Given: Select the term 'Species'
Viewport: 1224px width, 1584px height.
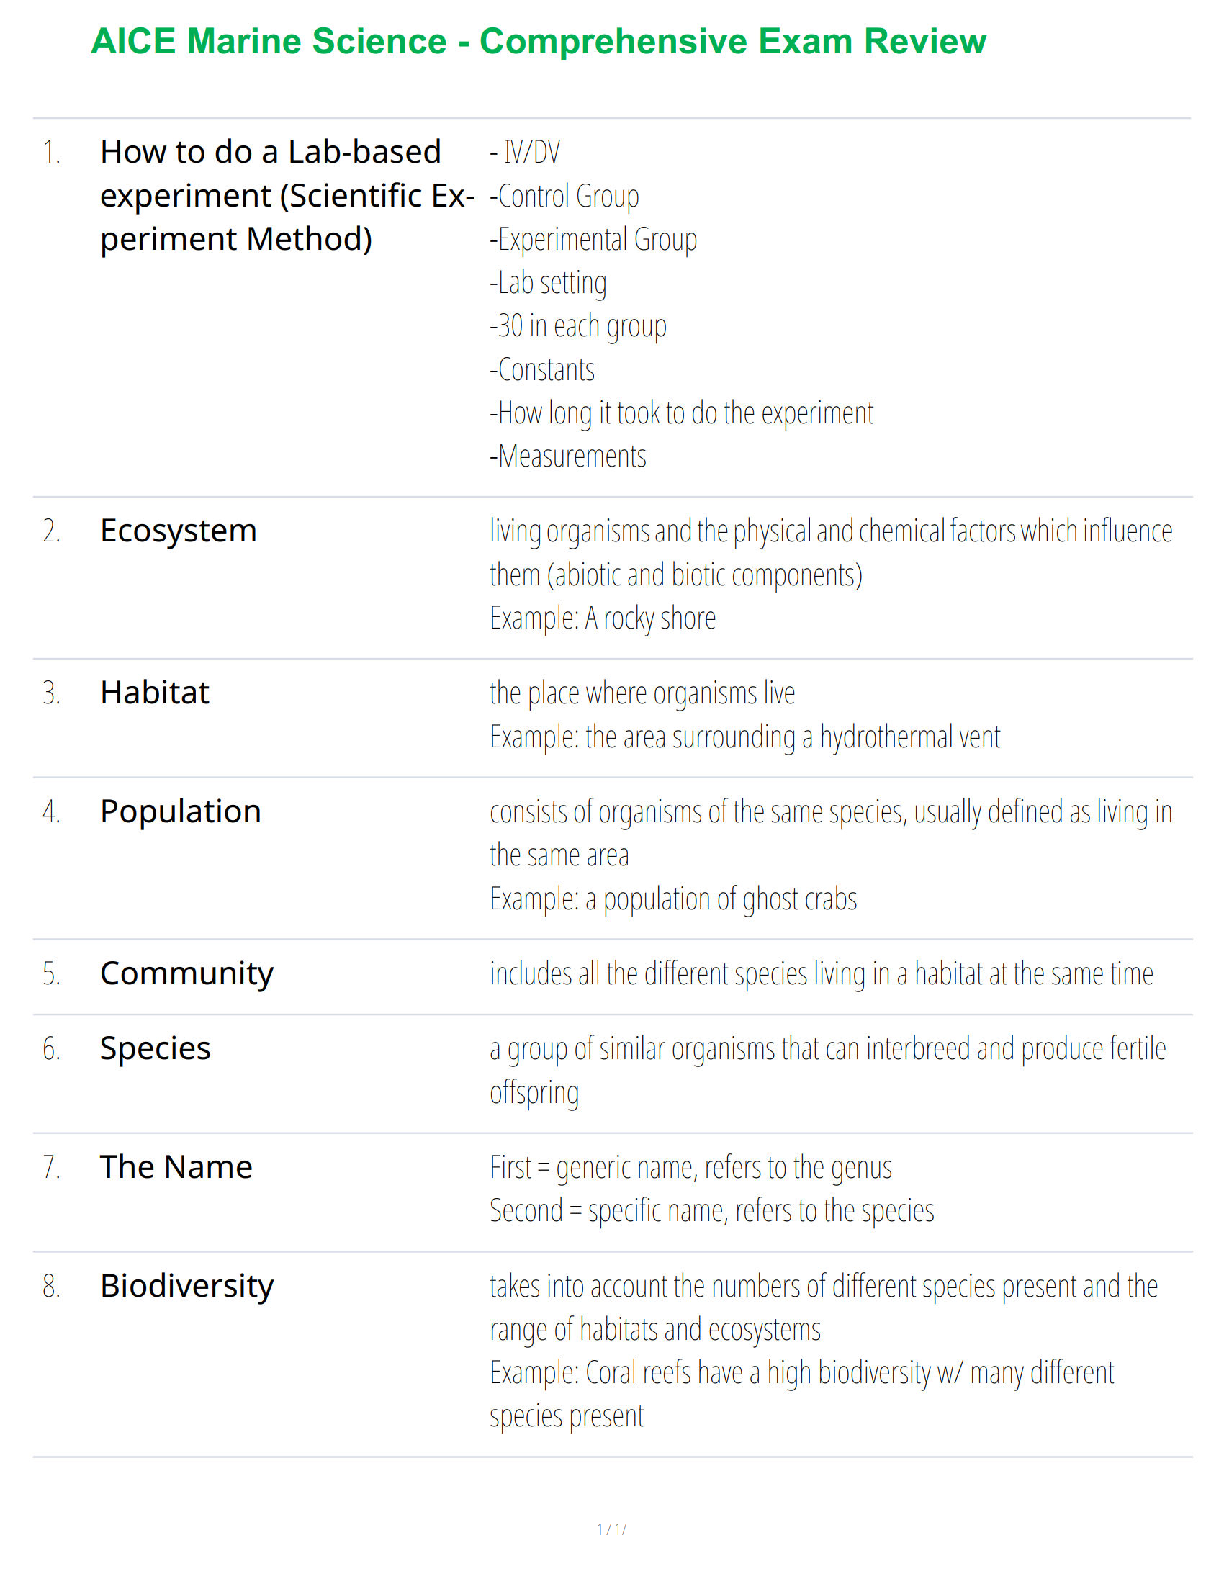Looking at the screenshot, I should pos(156,1048).
